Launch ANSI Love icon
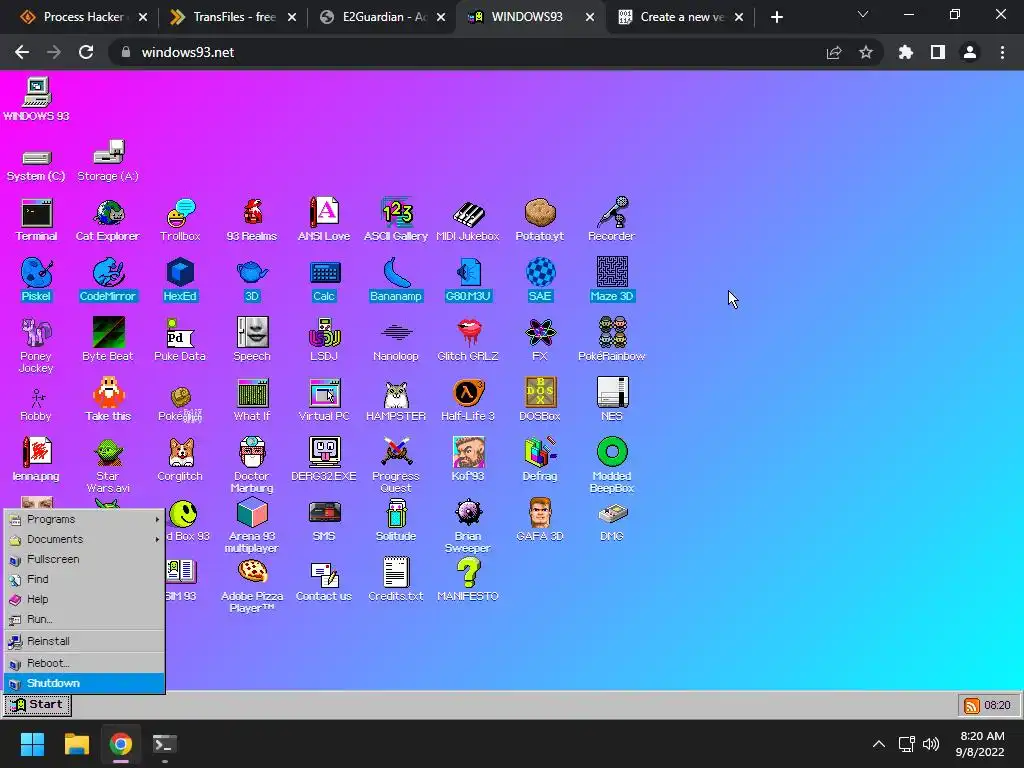Viewport: 1024px width, 768px height. point(324,220)
